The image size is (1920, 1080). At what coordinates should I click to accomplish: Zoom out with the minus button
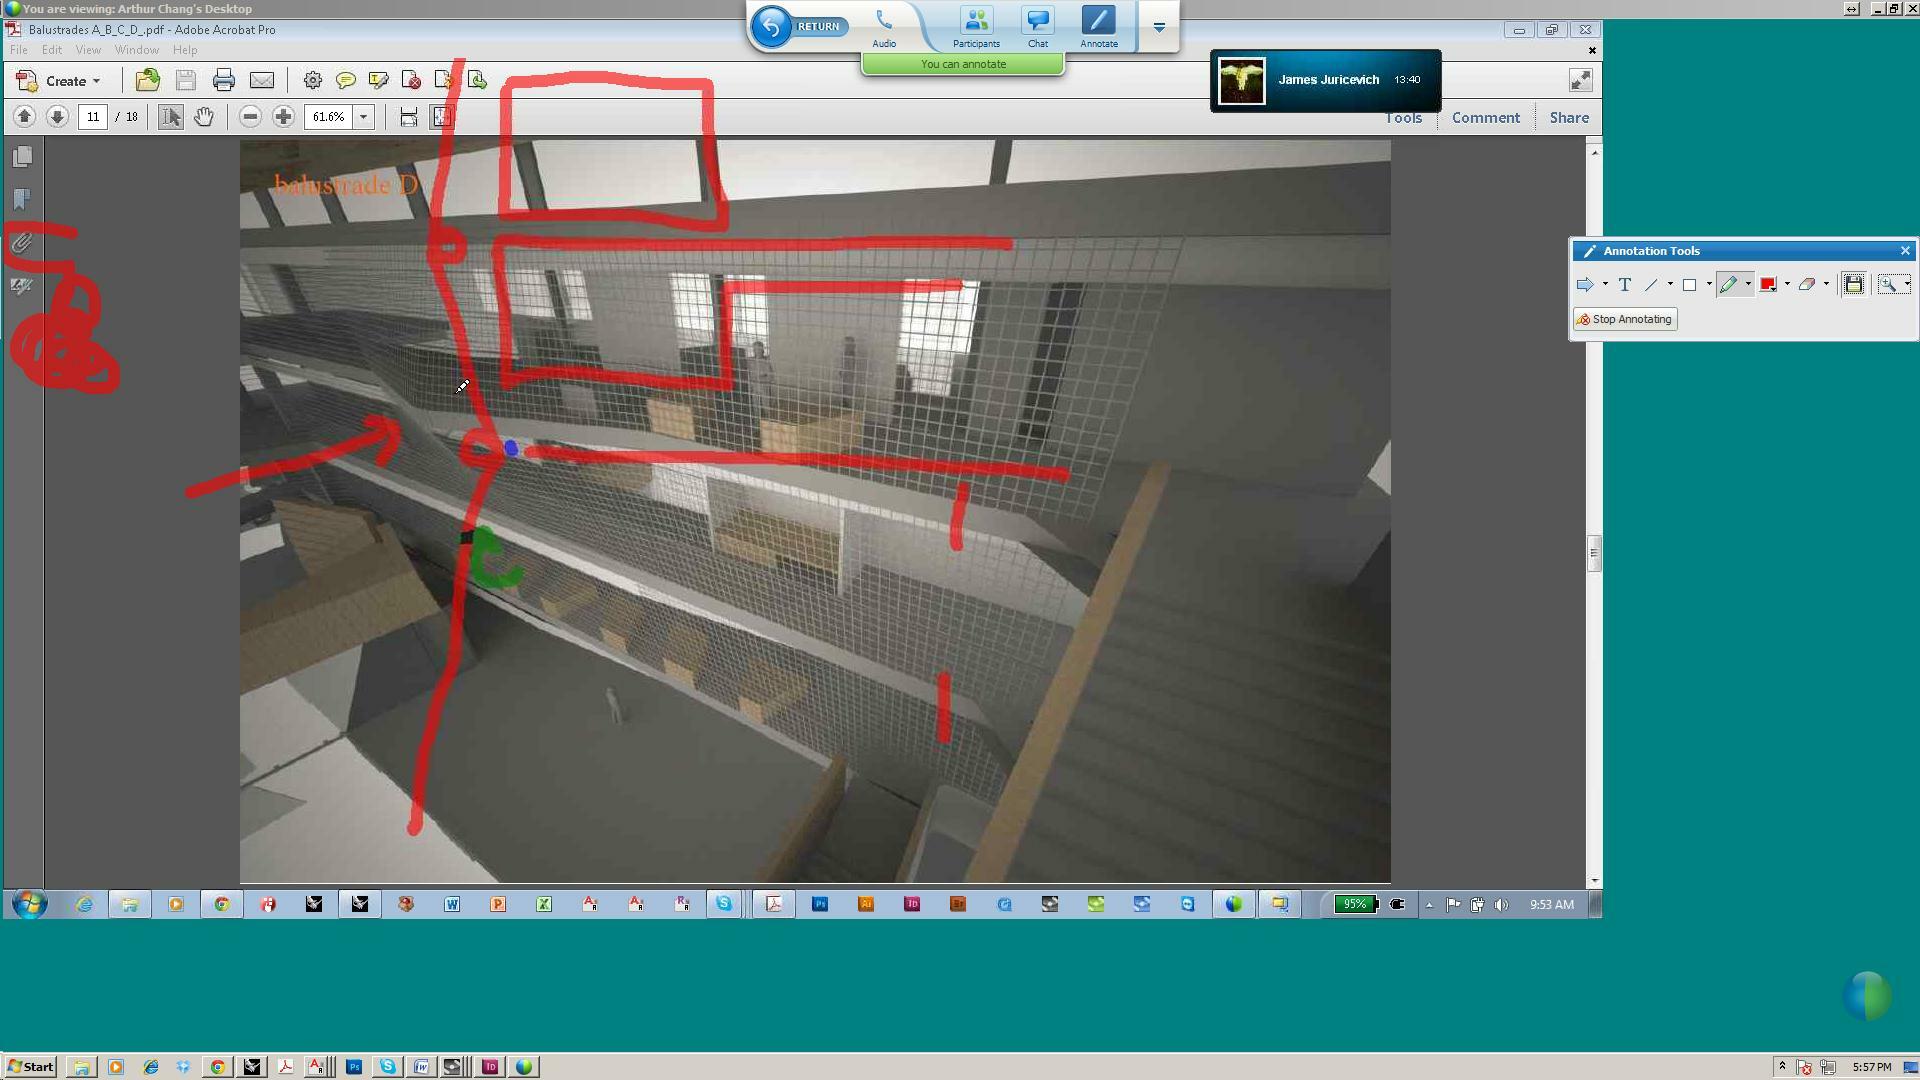tap(251, 117)
